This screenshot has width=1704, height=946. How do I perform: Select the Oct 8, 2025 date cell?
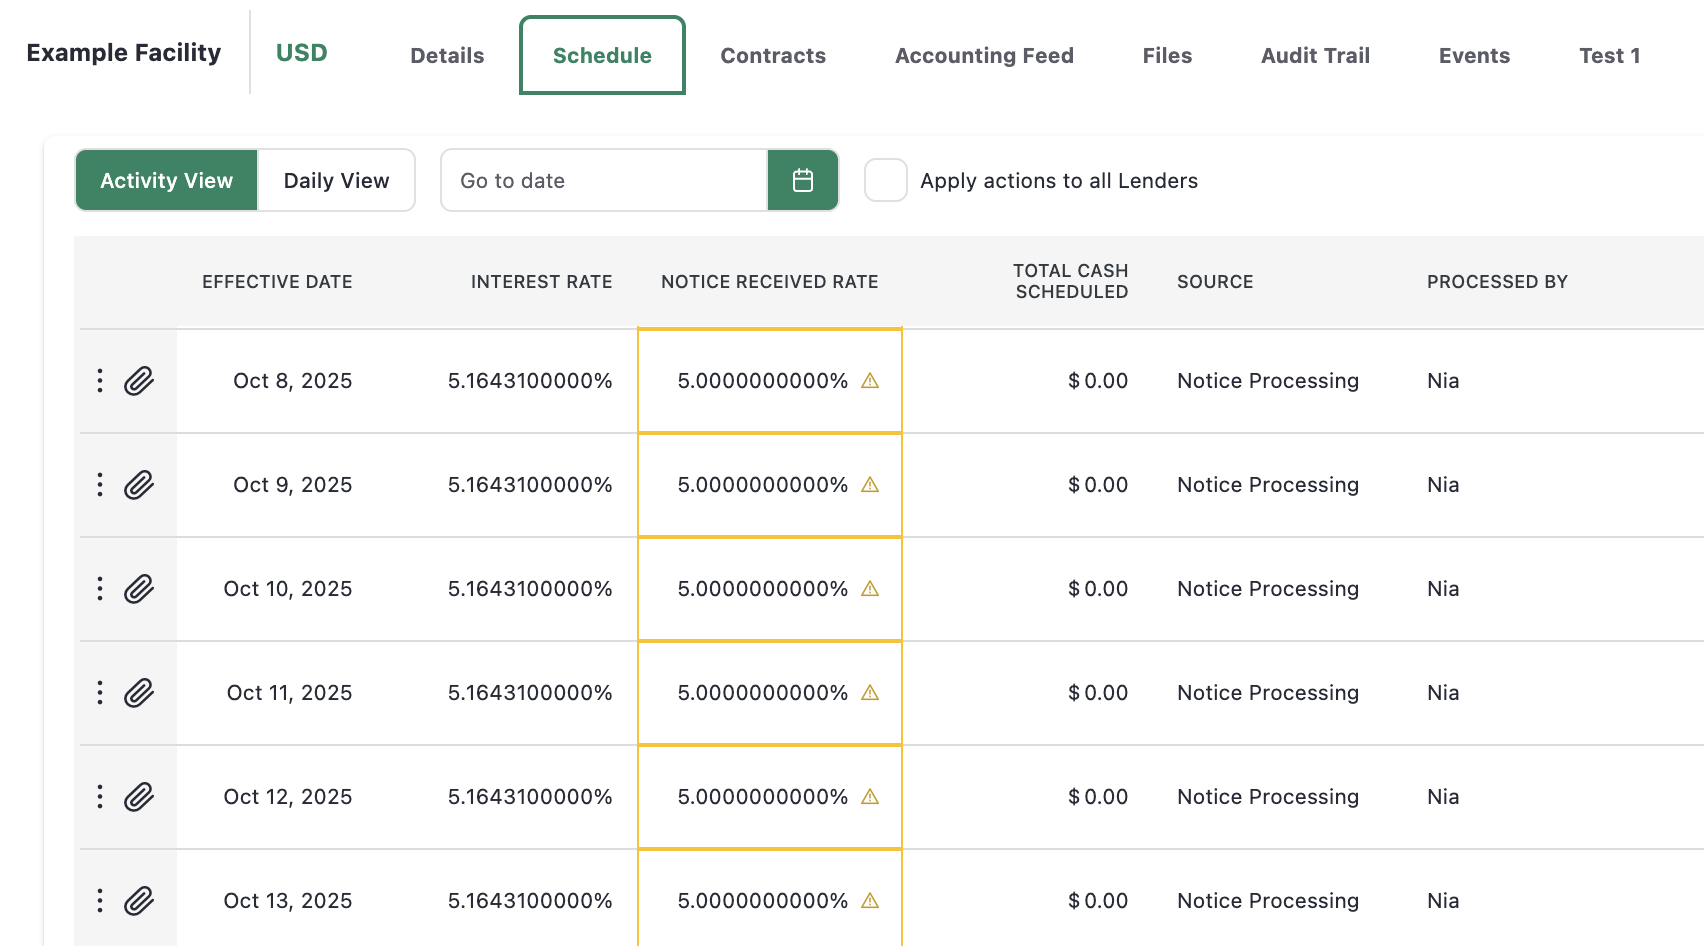click(x=292, y=381)
